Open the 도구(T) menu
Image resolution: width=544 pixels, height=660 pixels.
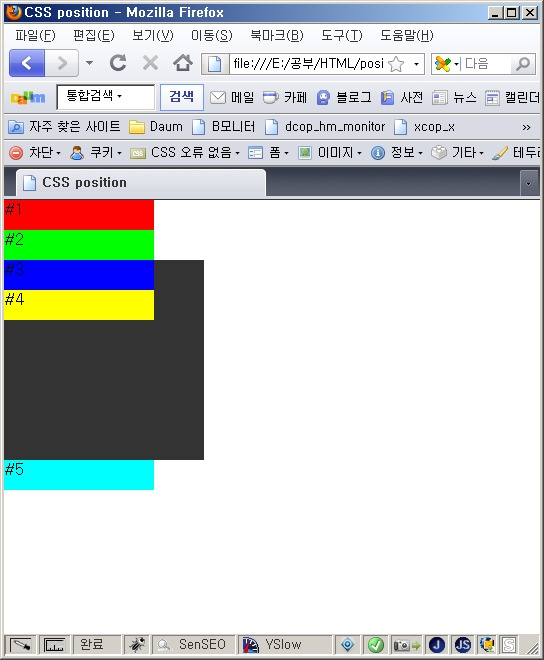click(x=341, y=35)
